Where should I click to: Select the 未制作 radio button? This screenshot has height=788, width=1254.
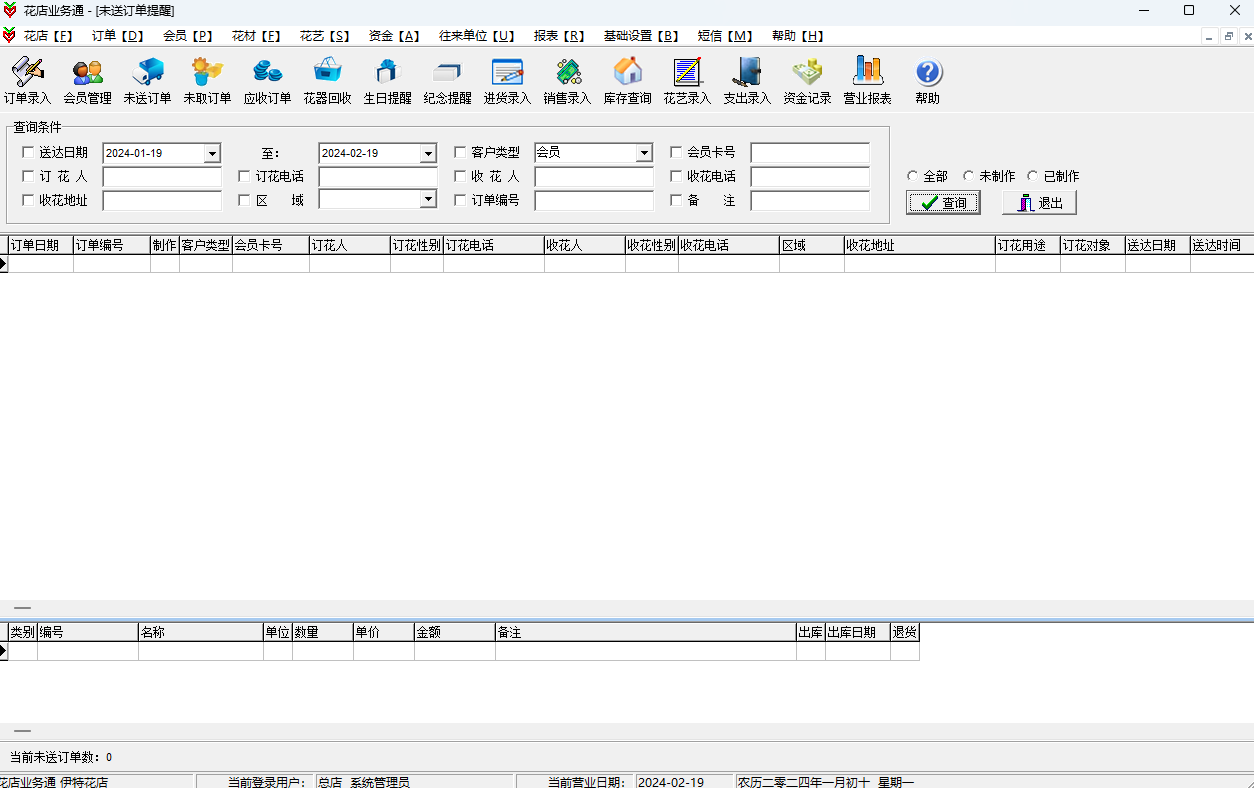pyautogui.click(x=969, y=176)
